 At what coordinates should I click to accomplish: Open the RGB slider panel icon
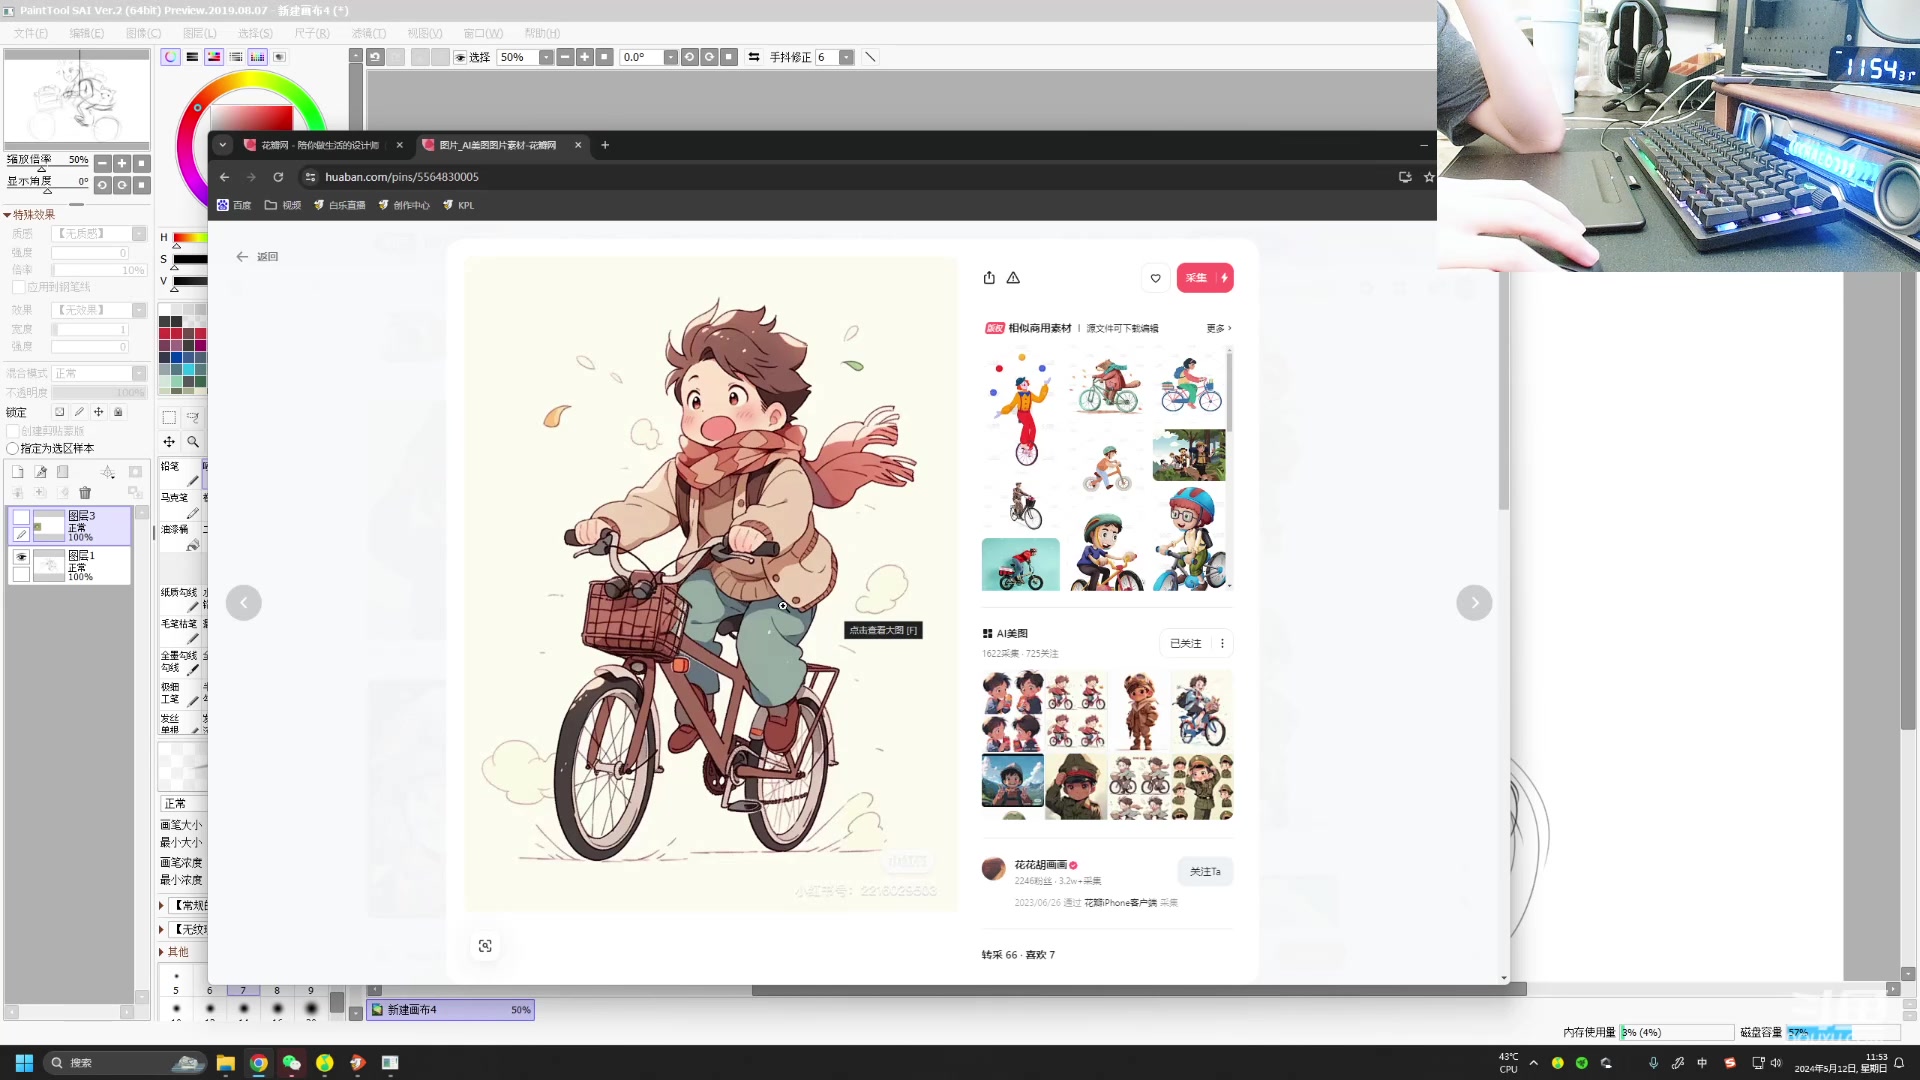(x=192, y=57)
